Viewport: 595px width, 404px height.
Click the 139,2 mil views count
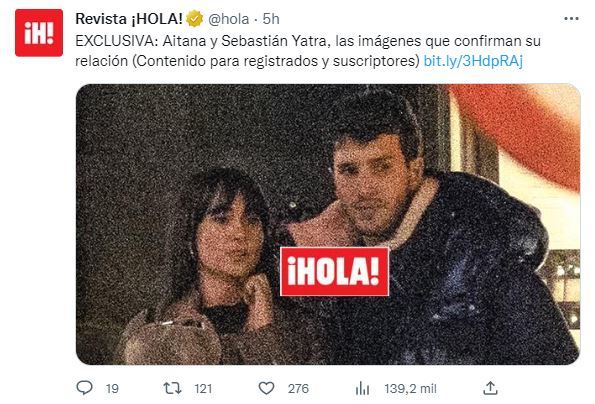[410, 388]
